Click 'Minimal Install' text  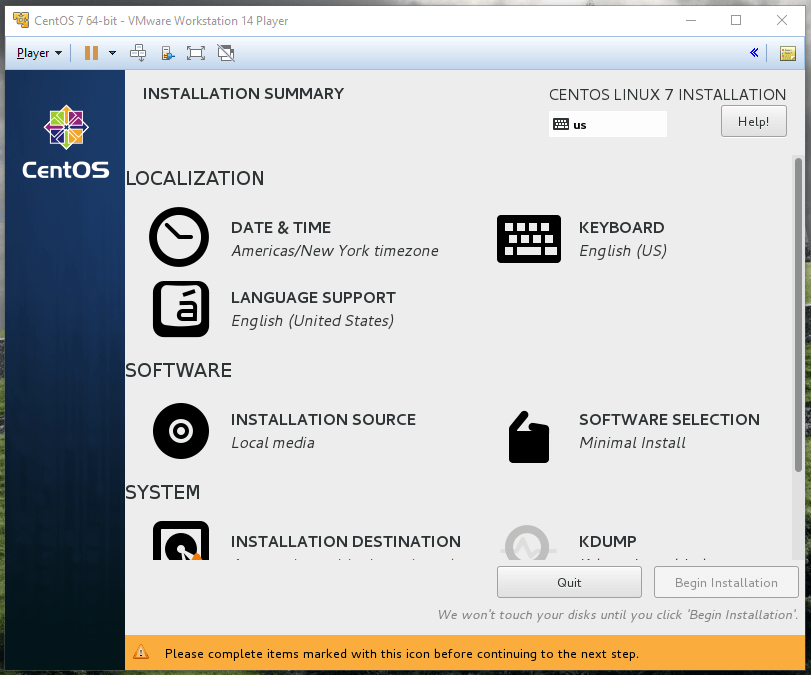(x=632, y=443)
